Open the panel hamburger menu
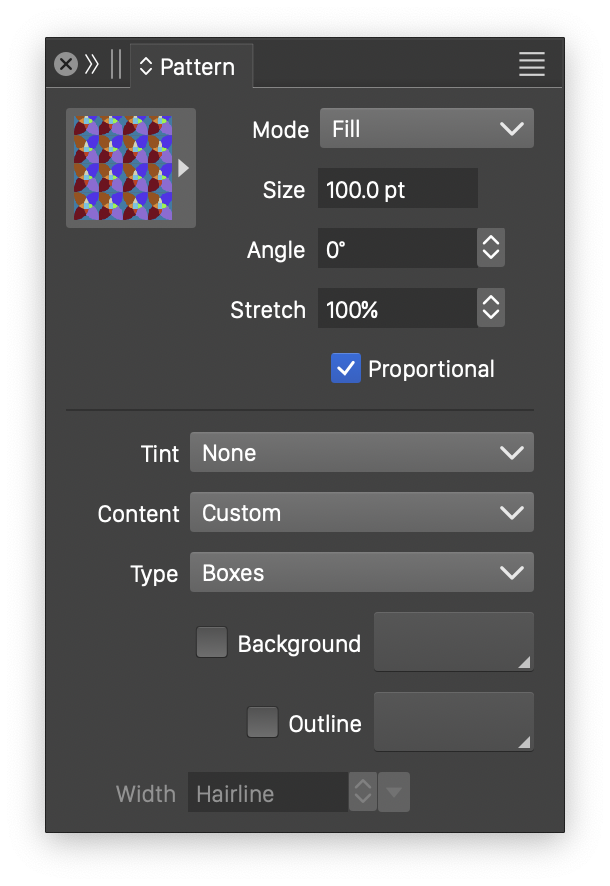The width and height of the screenshot is (610, 886). 532,65
